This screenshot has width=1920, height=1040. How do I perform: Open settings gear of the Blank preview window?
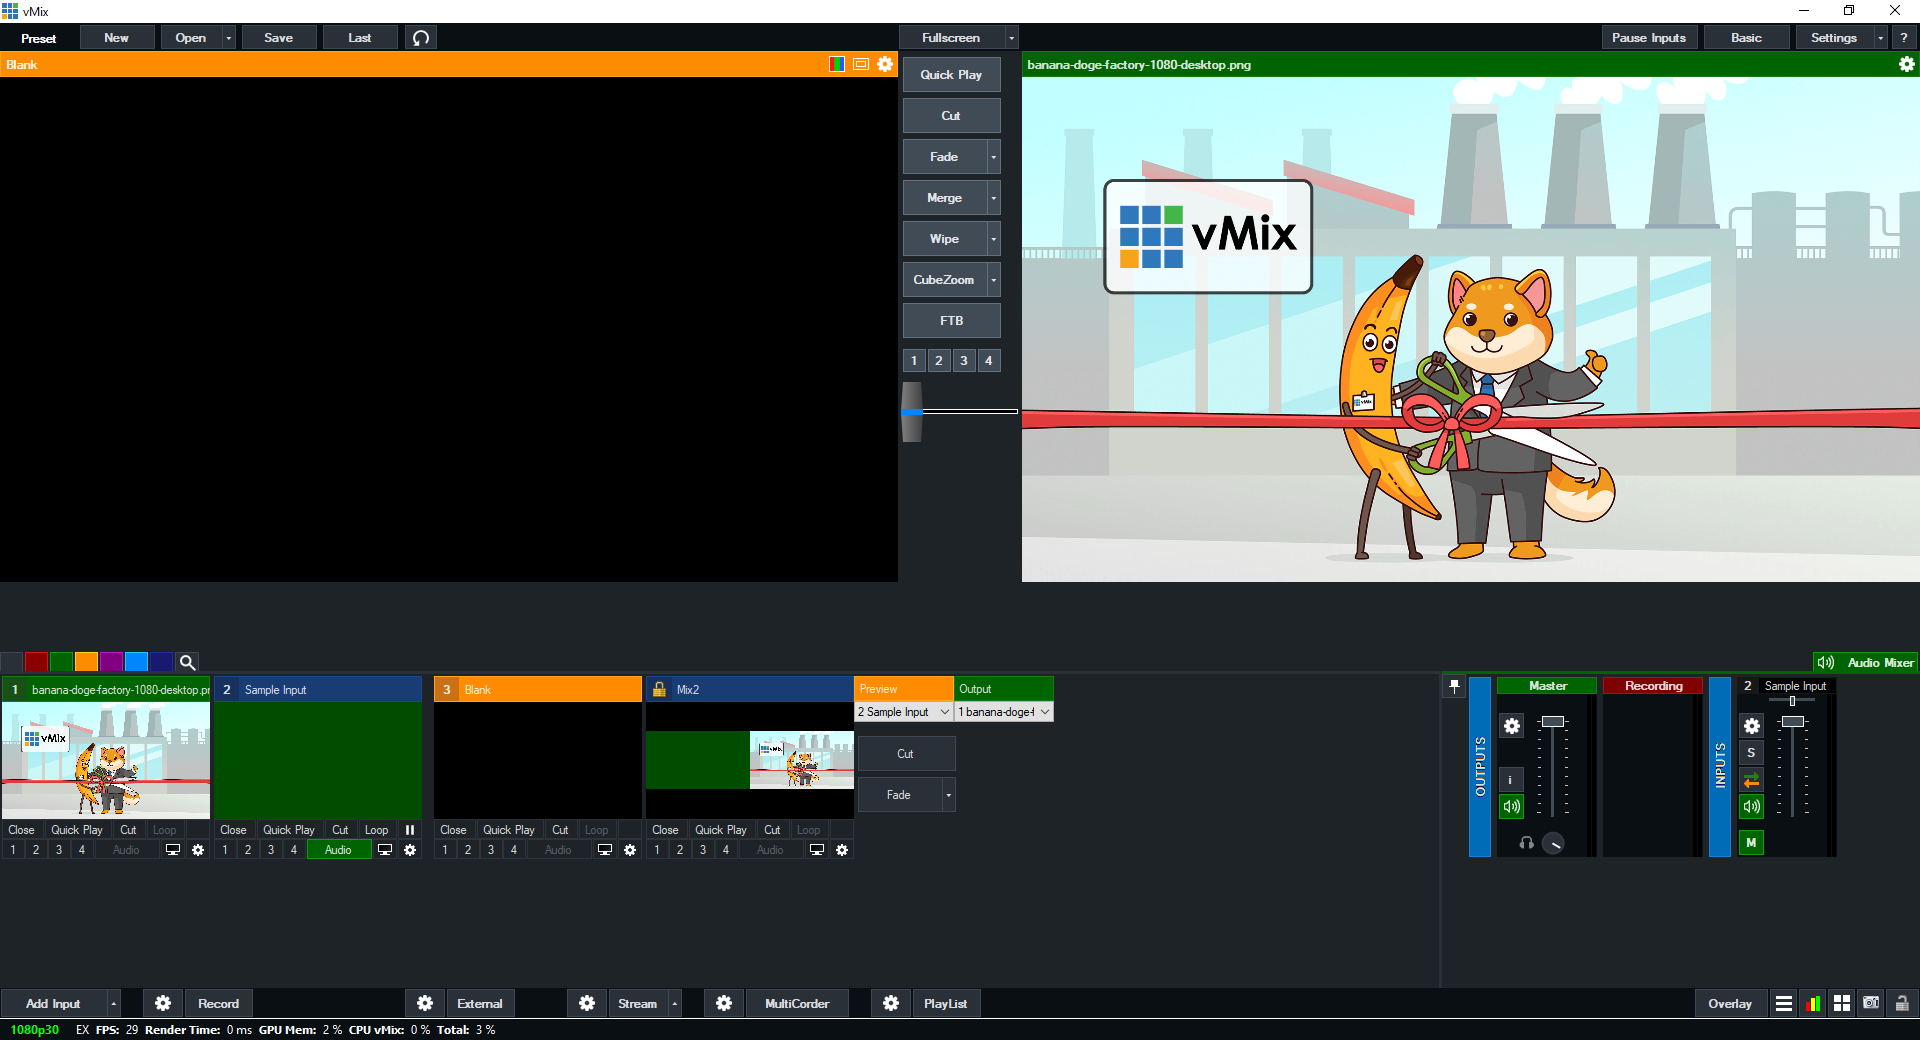tap(885, 64)
